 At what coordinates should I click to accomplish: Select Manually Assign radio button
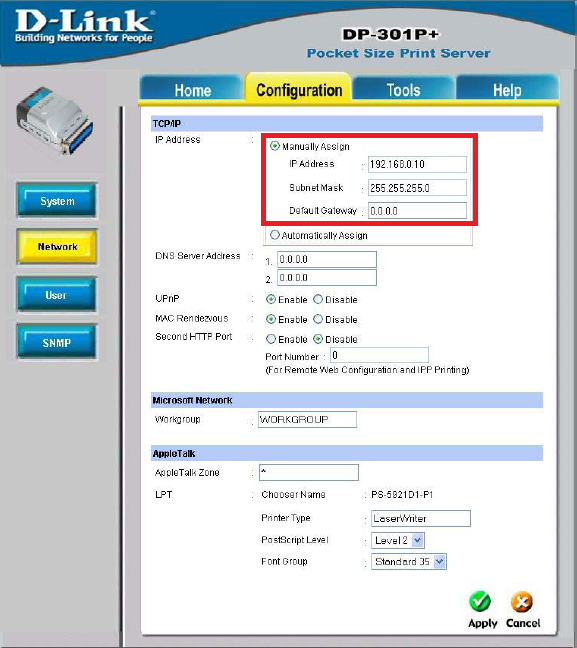(x=274, y=146)
